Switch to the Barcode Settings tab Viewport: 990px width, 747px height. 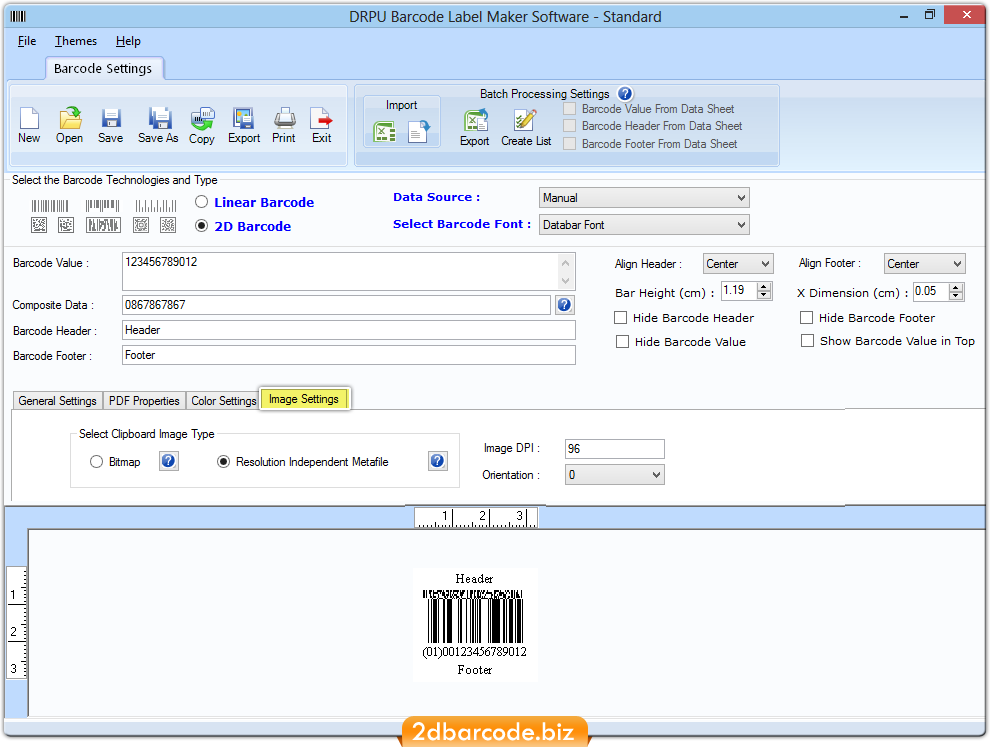pos(104,68)
